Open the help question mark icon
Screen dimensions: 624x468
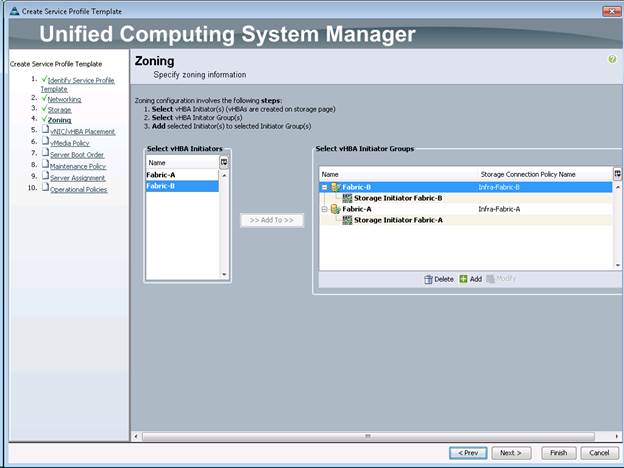(612, 59)
